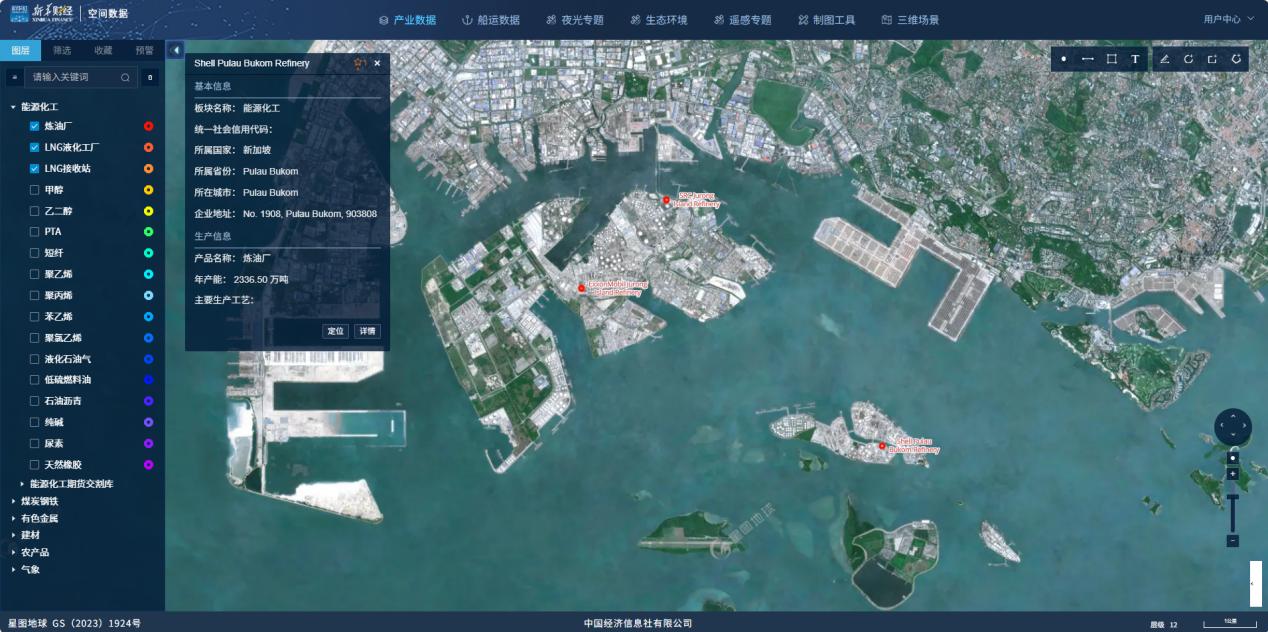1268x632 pixels.
Task: Open the 产业数据 menu
Action: pyautogui.click(x=408, y=19)
